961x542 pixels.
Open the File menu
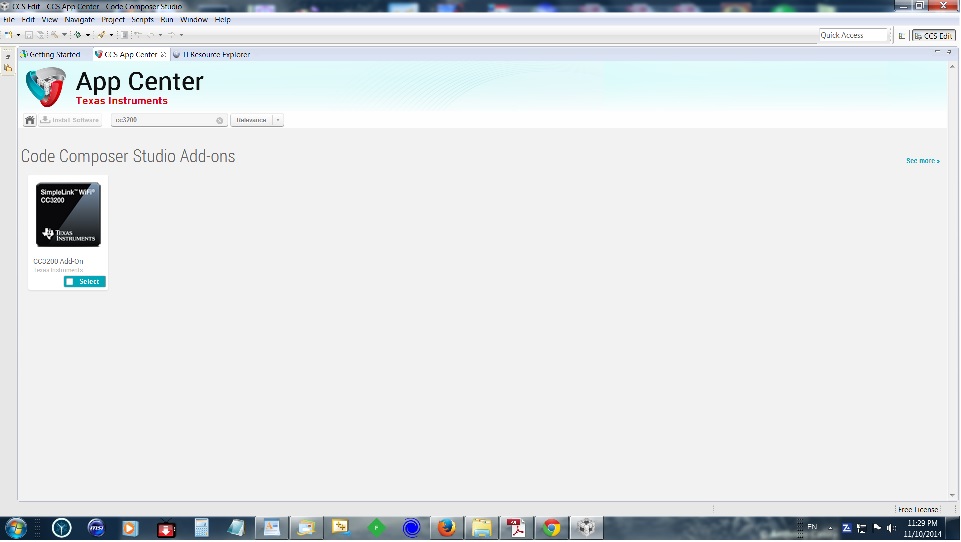pos(9,20)
